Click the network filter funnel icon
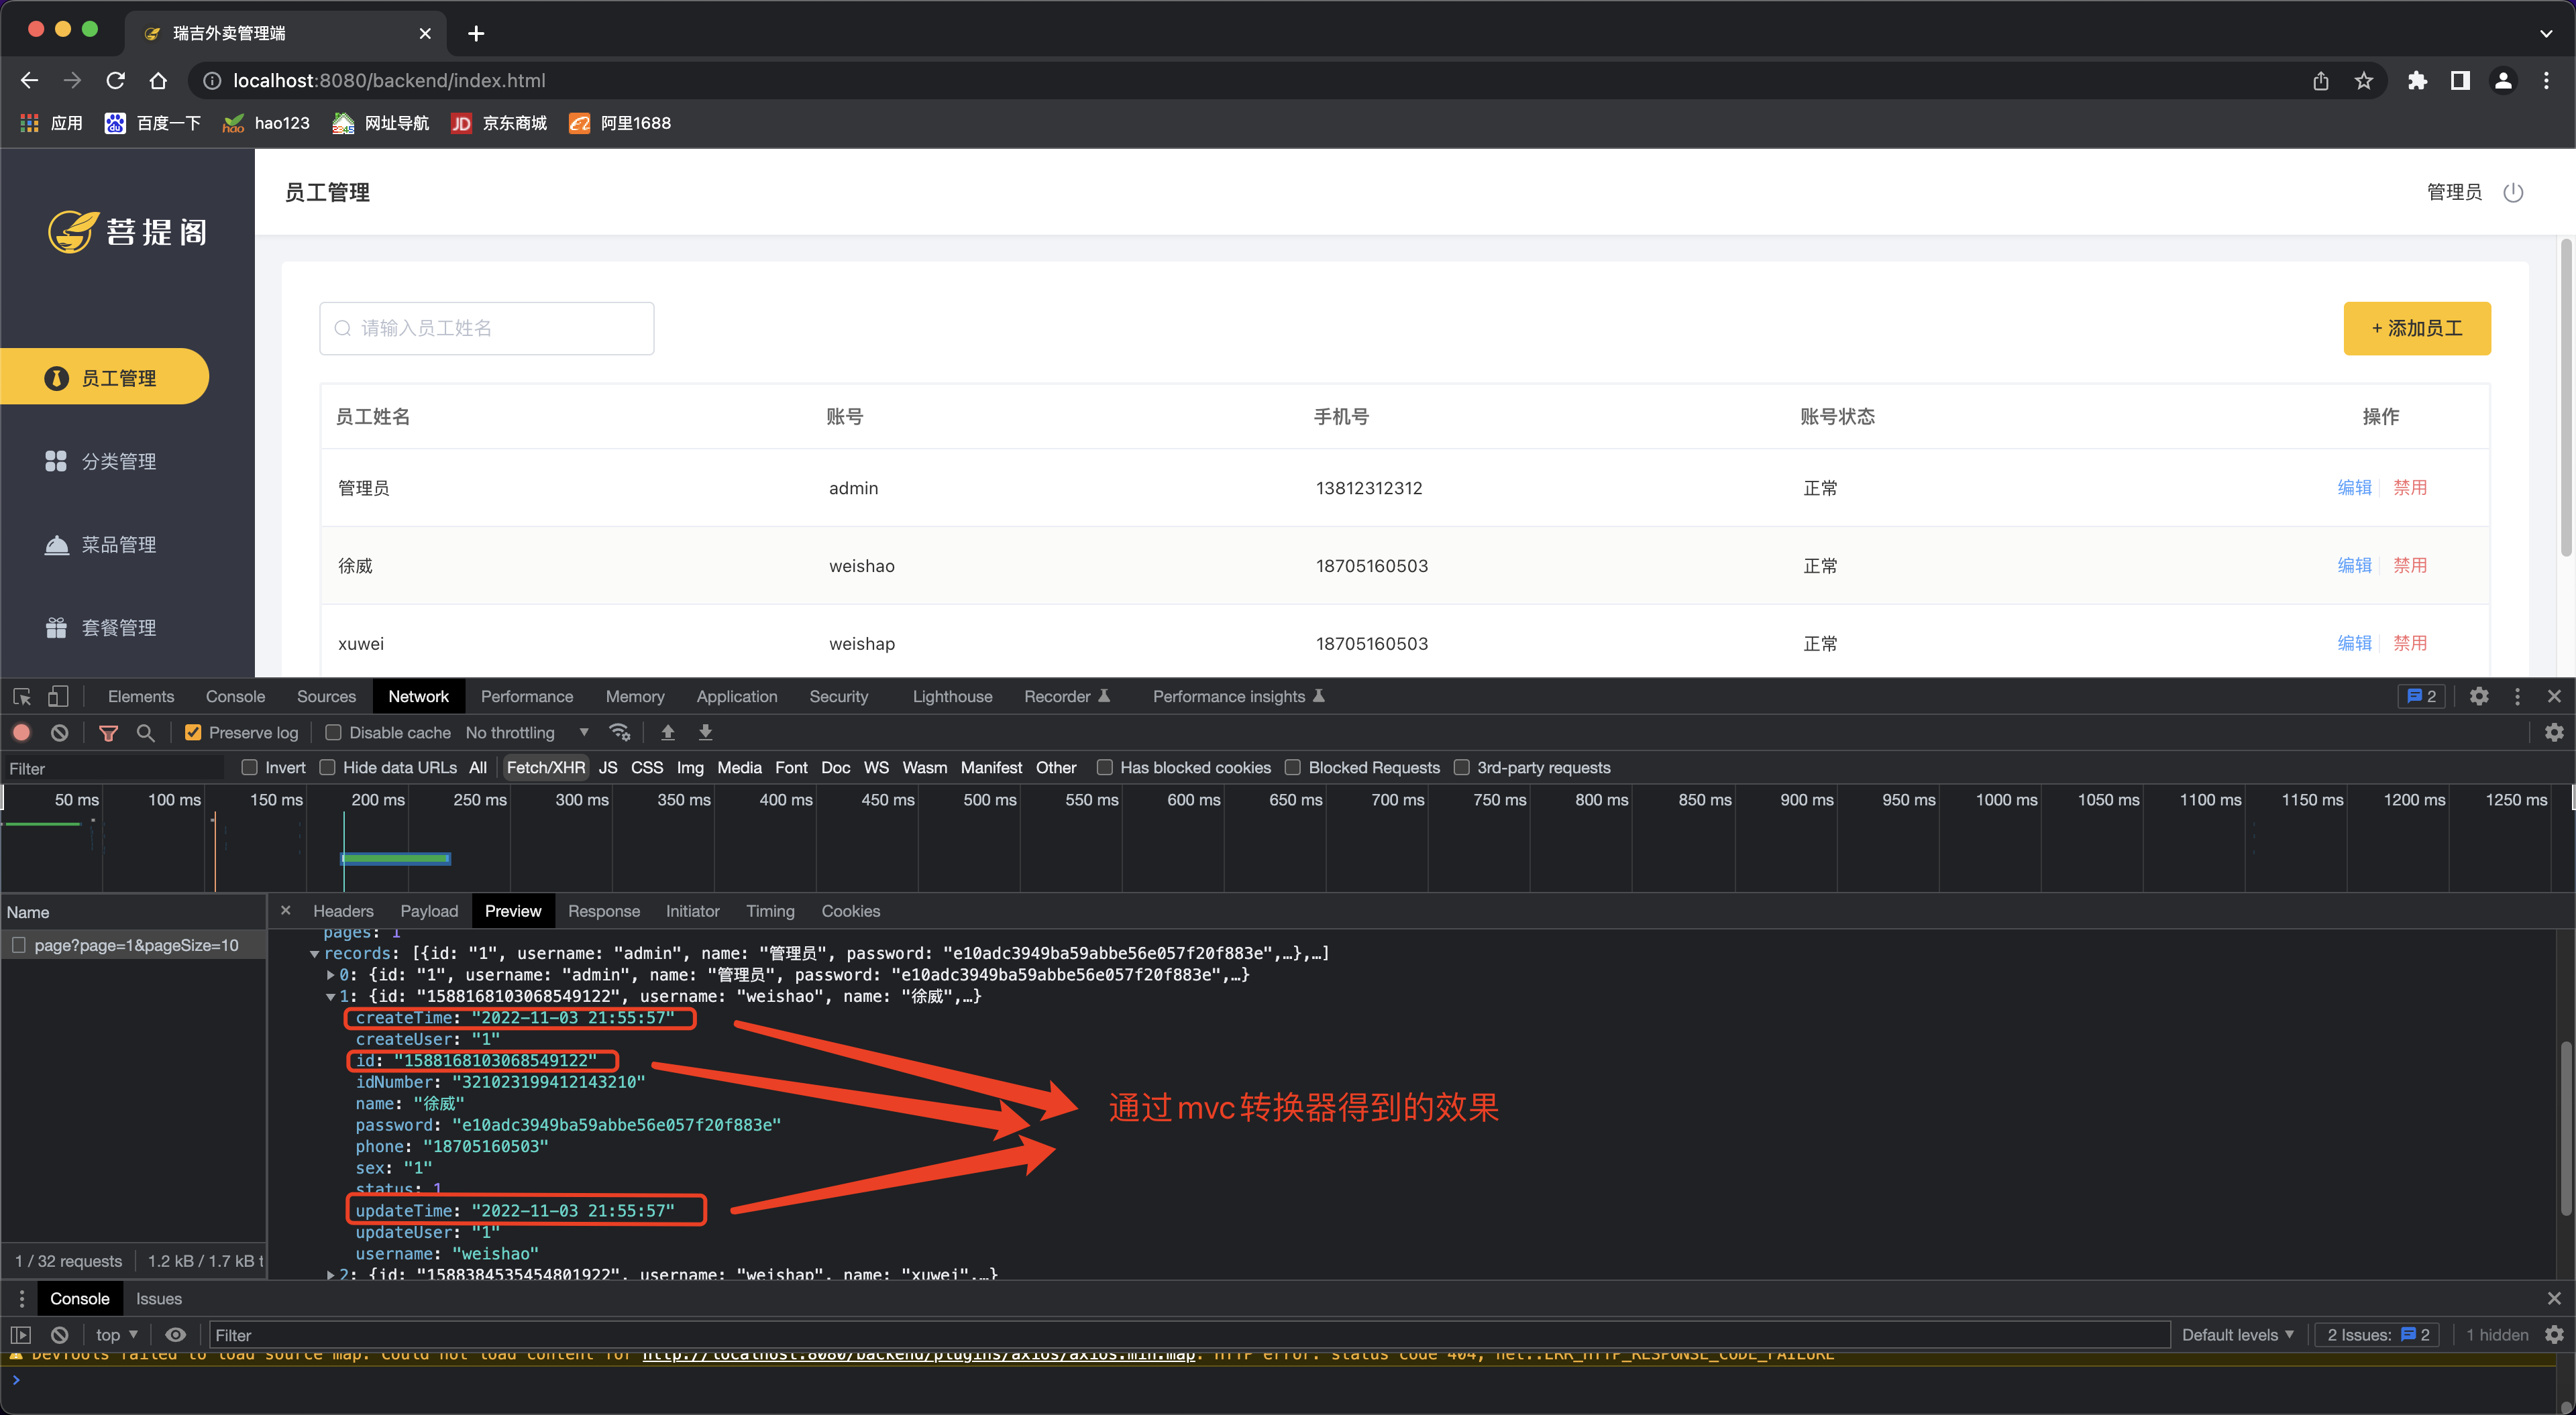This screenshot has height=1415, width=2576. 108,733
